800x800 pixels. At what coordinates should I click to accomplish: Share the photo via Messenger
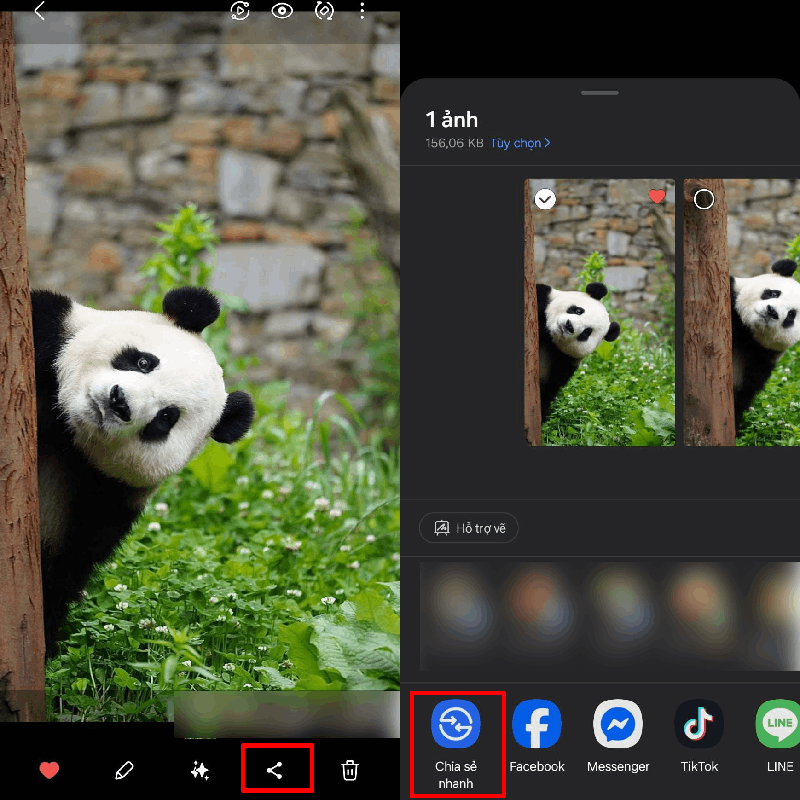tap(618, 736)
